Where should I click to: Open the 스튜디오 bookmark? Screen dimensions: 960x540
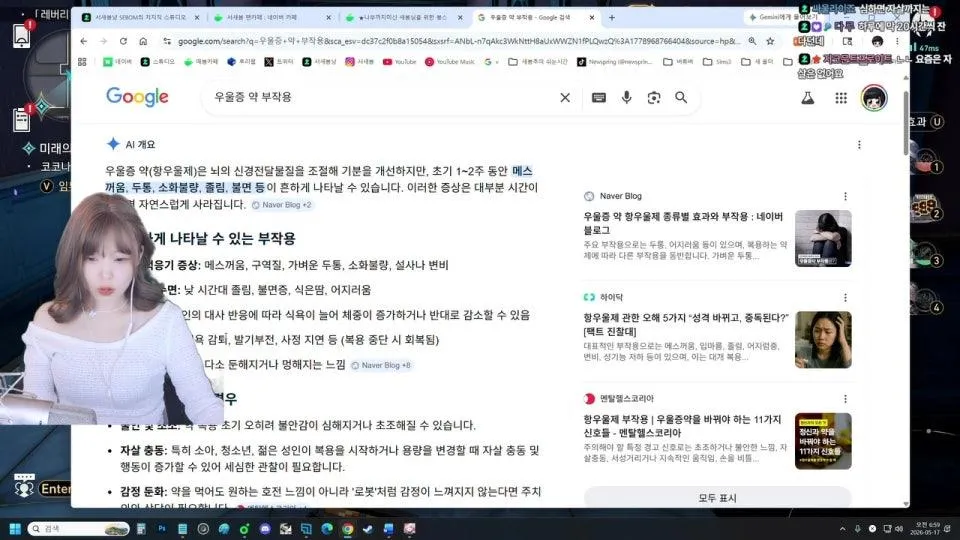tap(158, 62)
